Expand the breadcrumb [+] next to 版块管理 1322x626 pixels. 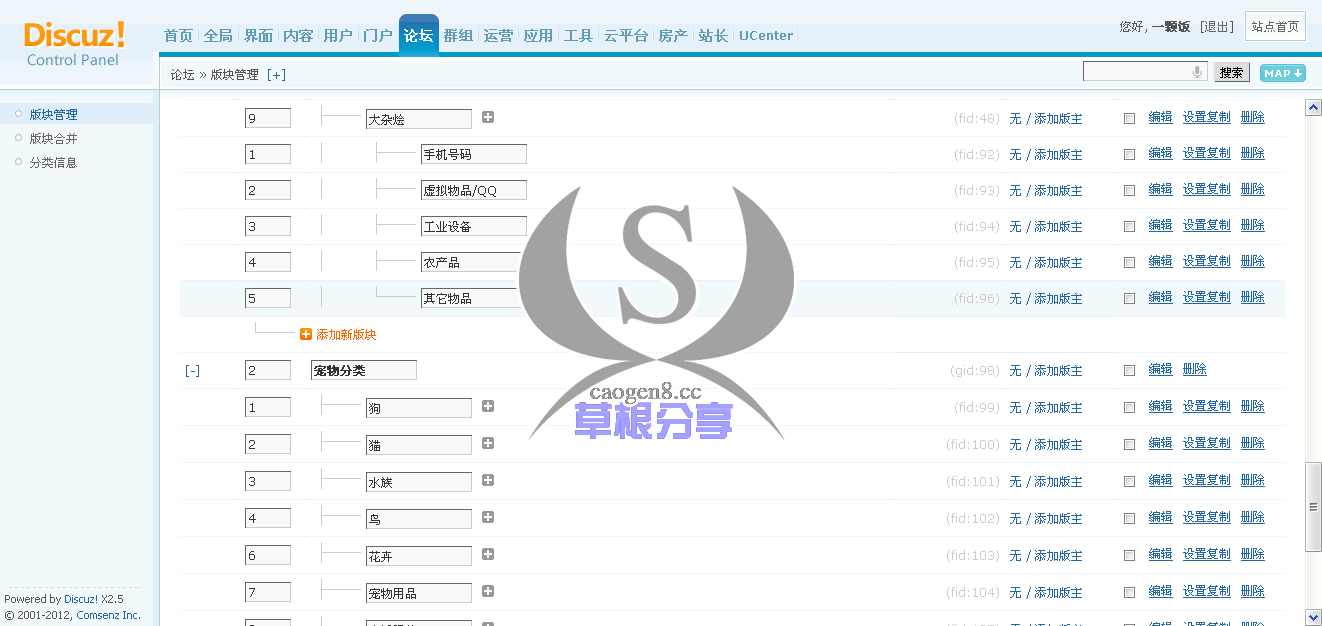pyautogui.click(x=275, y=74)
